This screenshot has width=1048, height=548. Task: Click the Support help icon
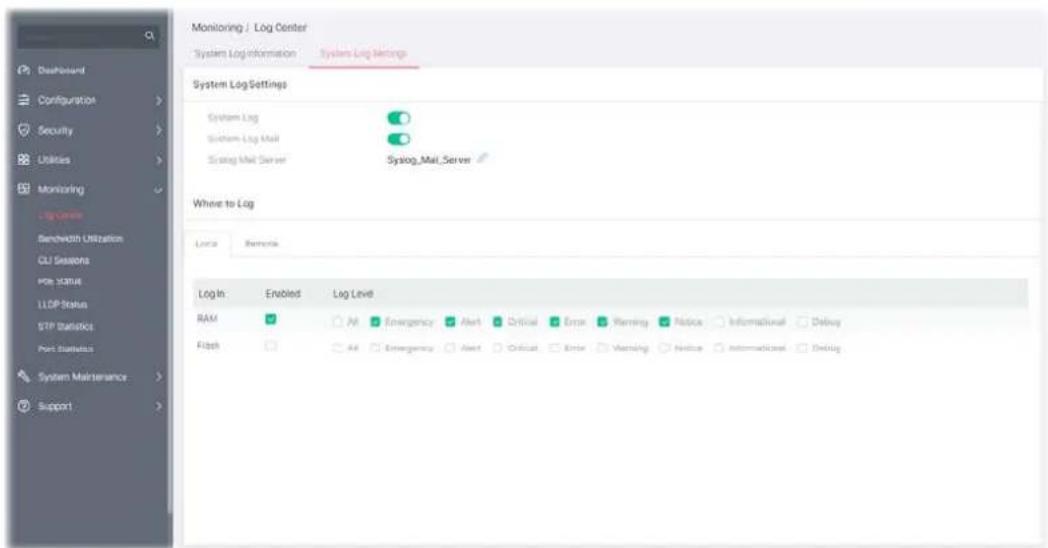[24, 406]
